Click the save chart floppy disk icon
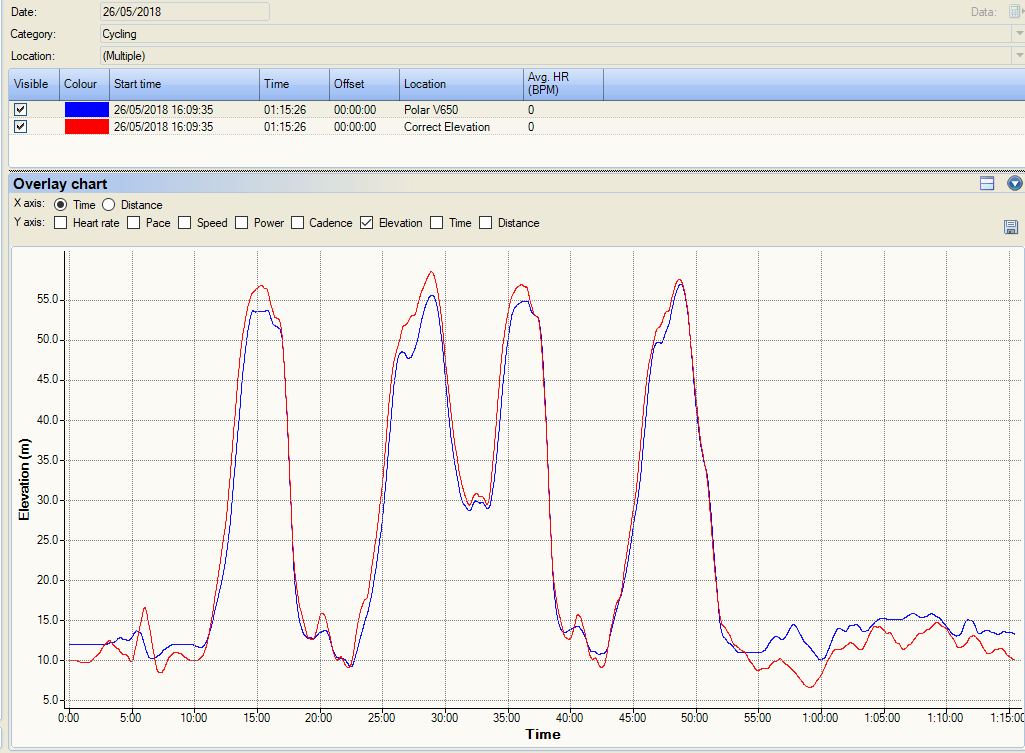The height and width of the screenshot is (753, 1025). coord(1011,227)
